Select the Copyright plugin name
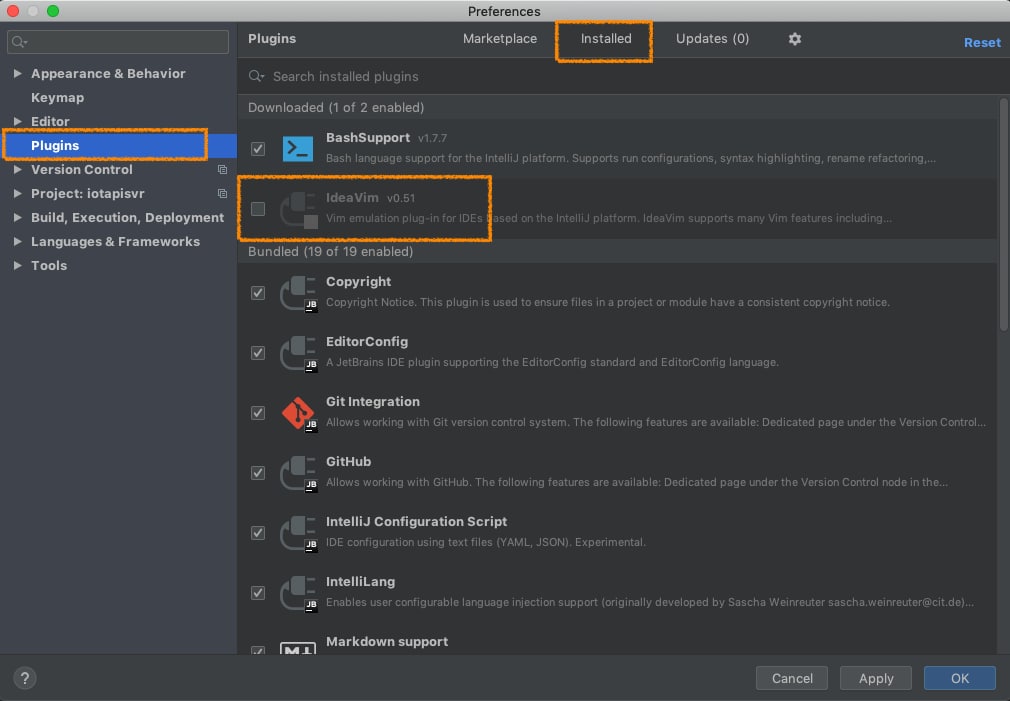The width and height of the screenshot is (1010, 701). [x=359, y=282]
